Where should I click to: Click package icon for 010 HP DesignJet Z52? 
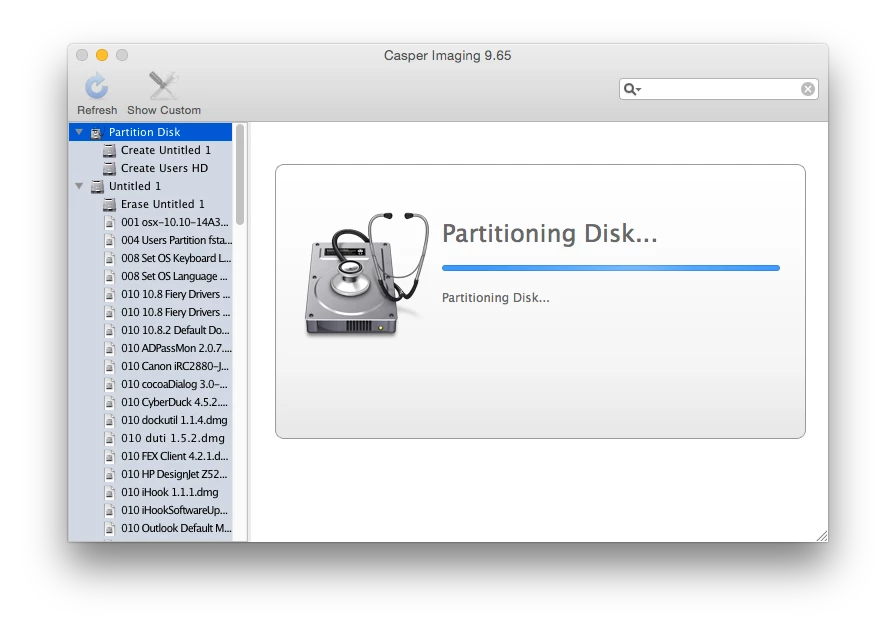[x=110, y=474]
